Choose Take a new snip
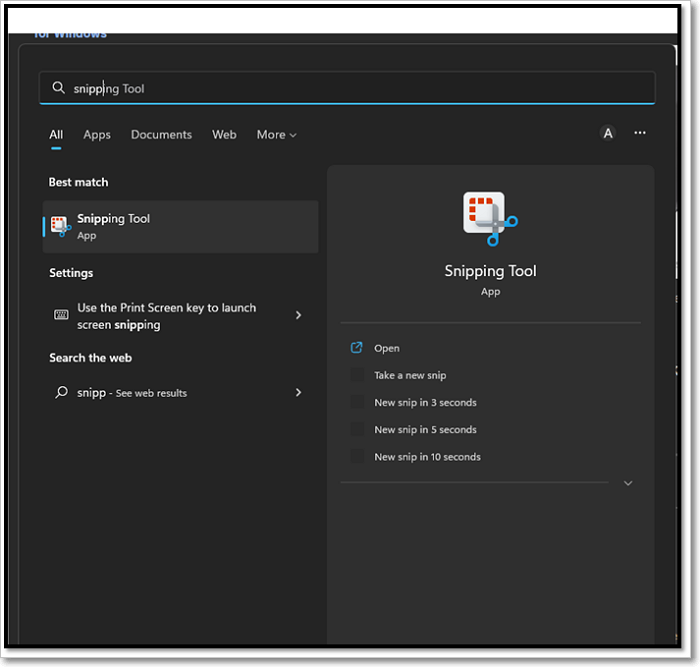The width and height of the screenshot is (700, 667). tap(410, 375)
